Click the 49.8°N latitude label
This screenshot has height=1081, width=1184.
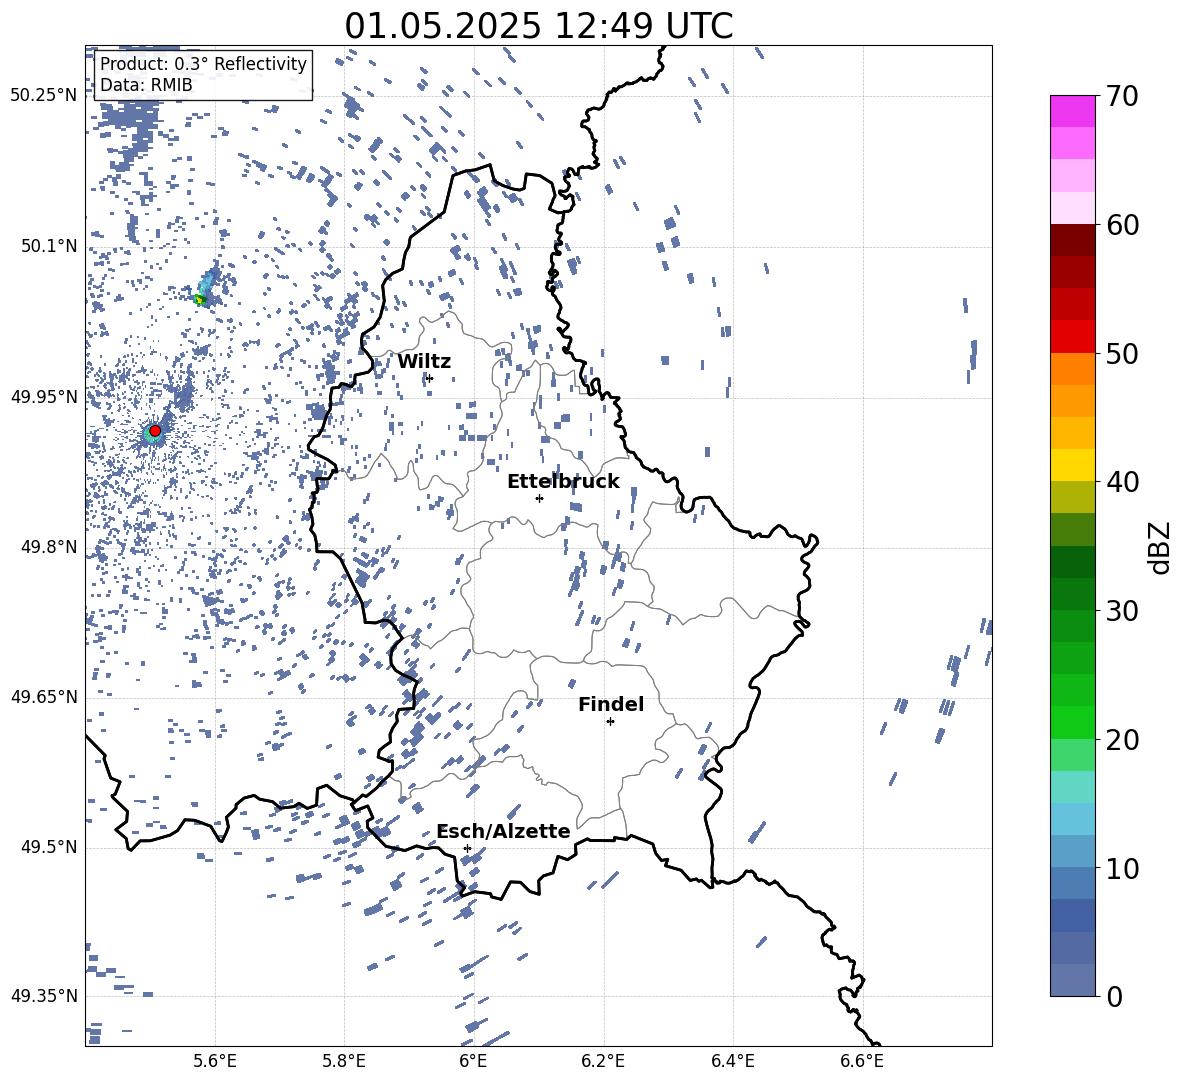(48, 547)
